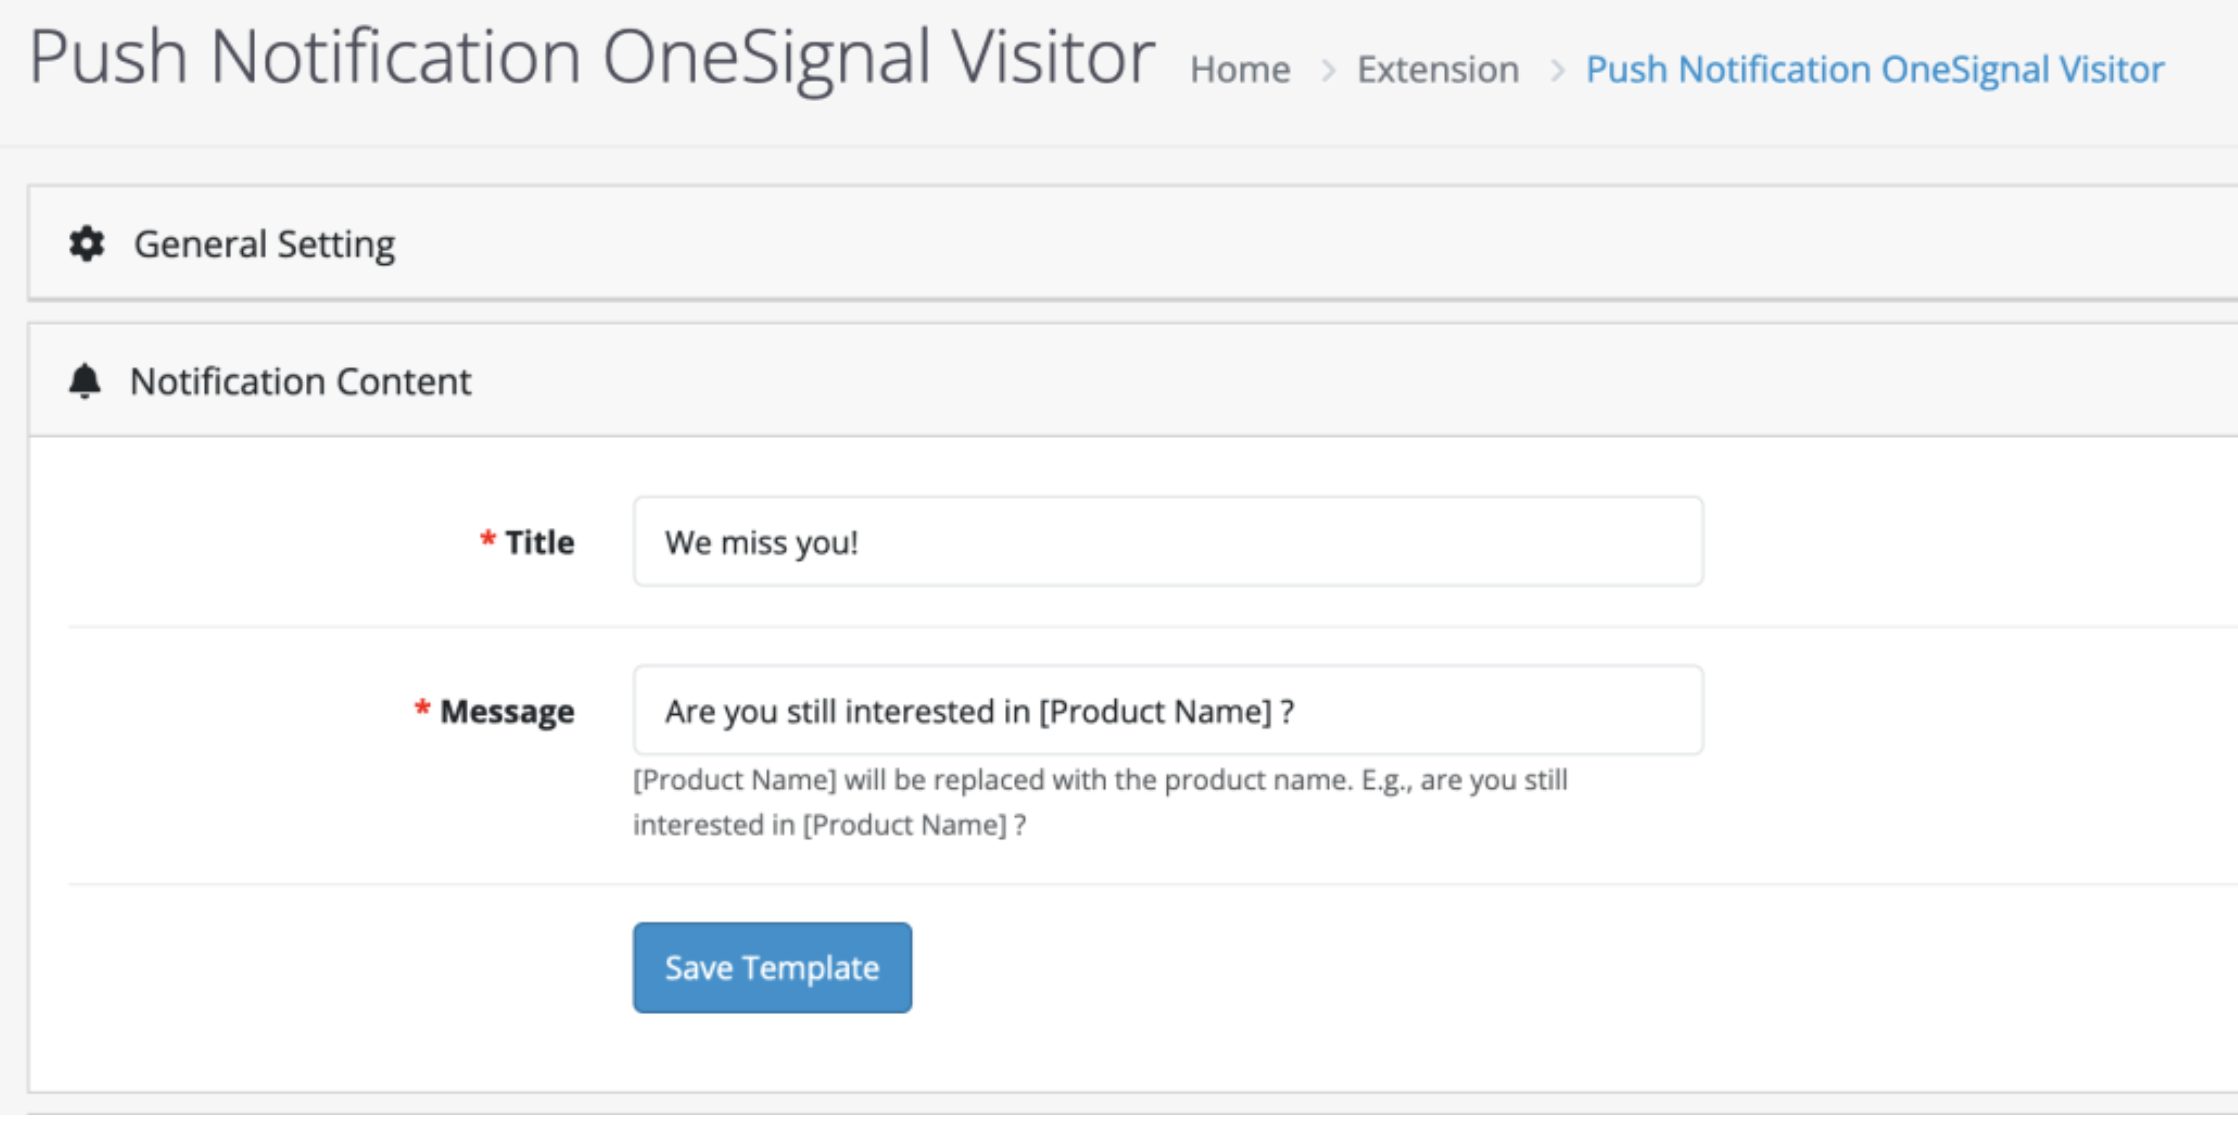Collapse the Notification Content panel header
This screenshot has width=2238, height=1124.
click(1133, 380)
